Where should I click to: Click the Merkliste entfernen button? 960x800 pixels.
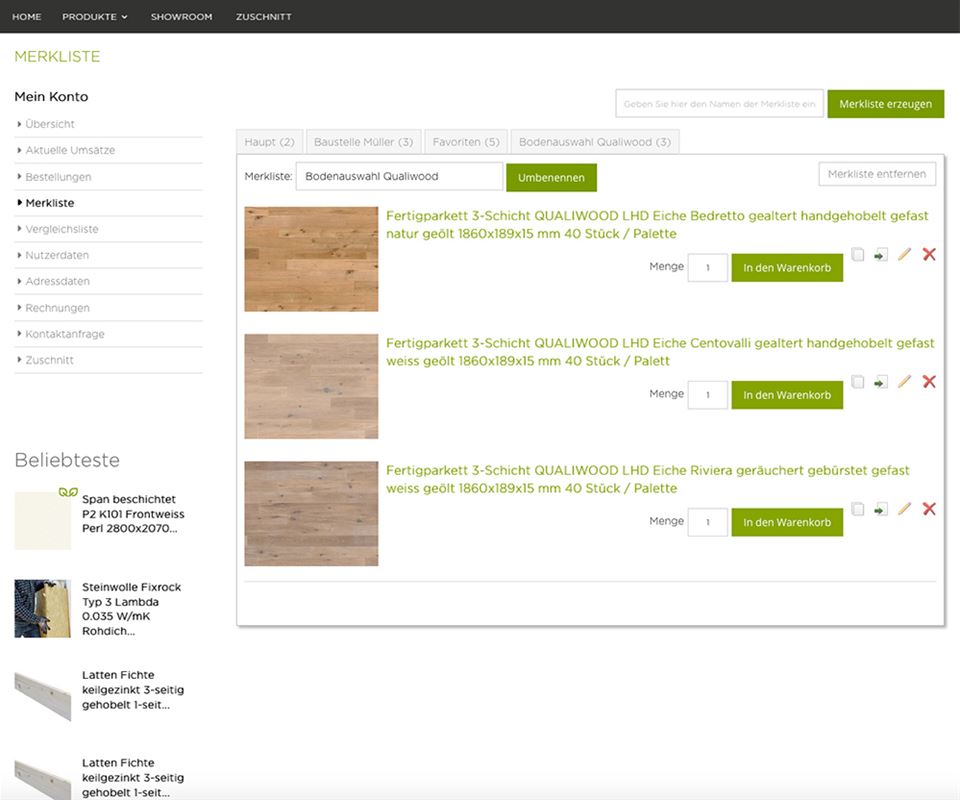tap(877, 174)
